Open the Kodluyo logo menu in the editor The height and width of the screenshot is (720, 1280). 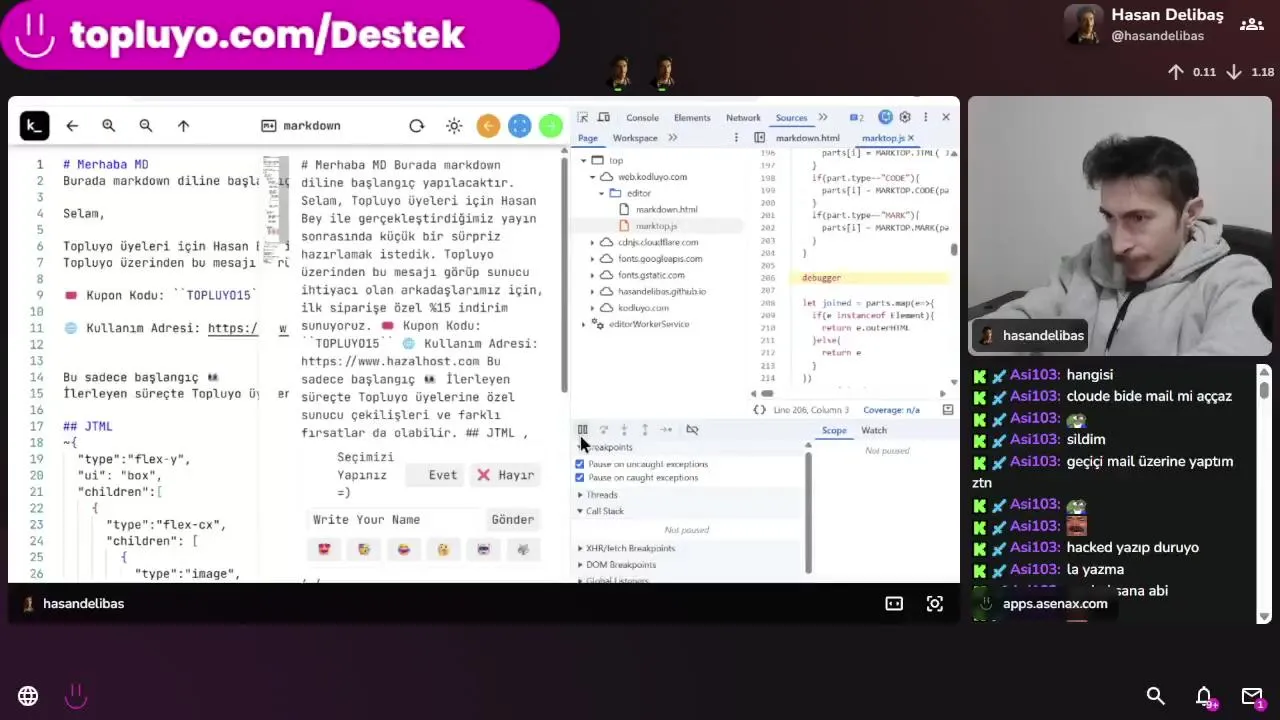coord(34,125)
